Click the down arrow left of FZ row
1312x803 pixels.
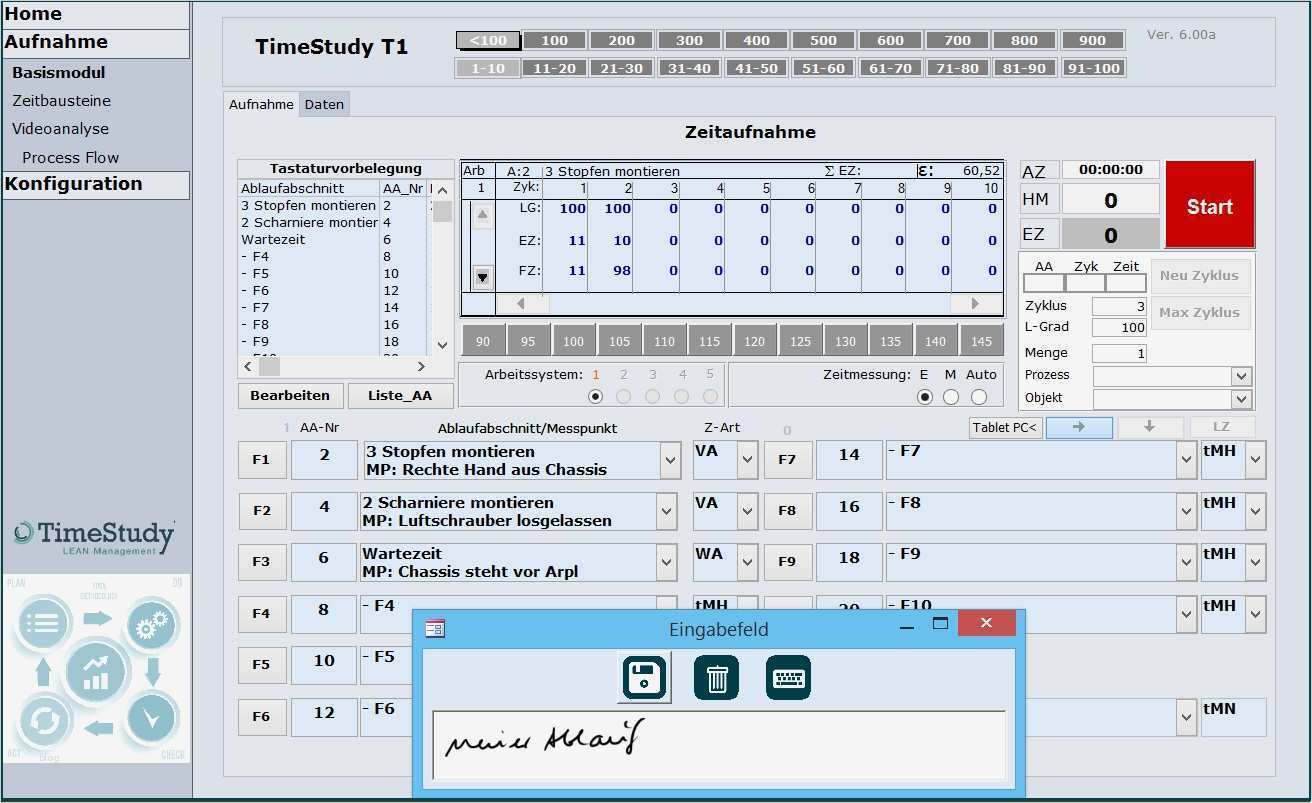click(483, 277)
